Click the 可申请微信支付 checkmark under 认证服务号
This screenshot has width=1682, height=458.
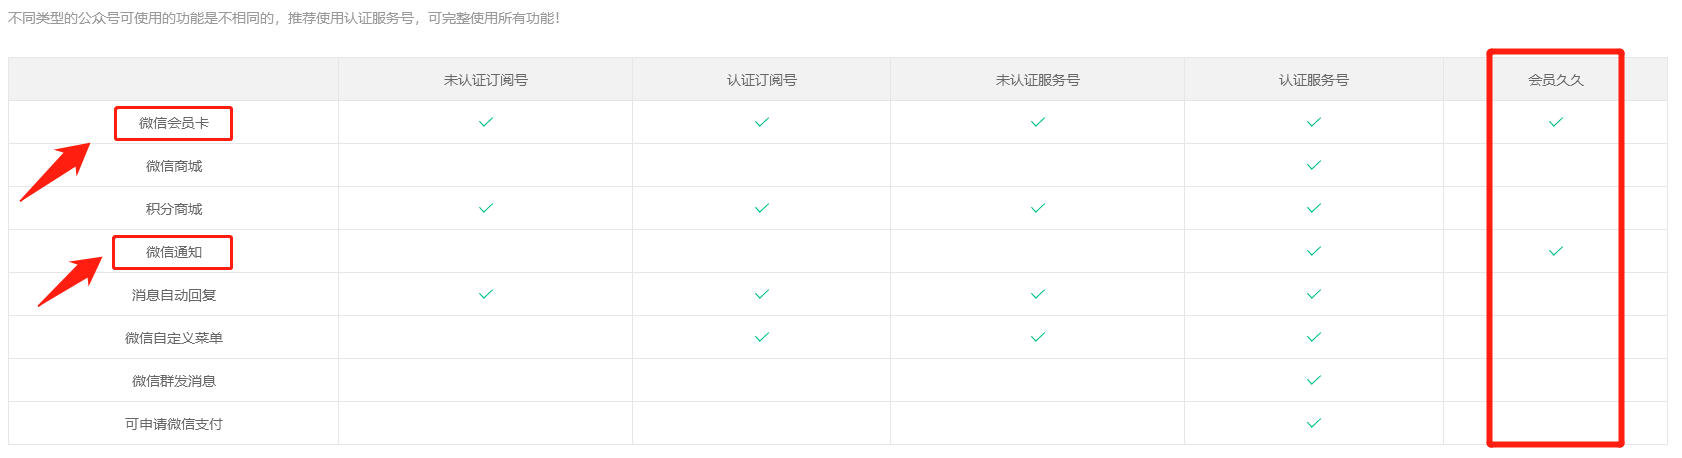tap(1313, 423)
